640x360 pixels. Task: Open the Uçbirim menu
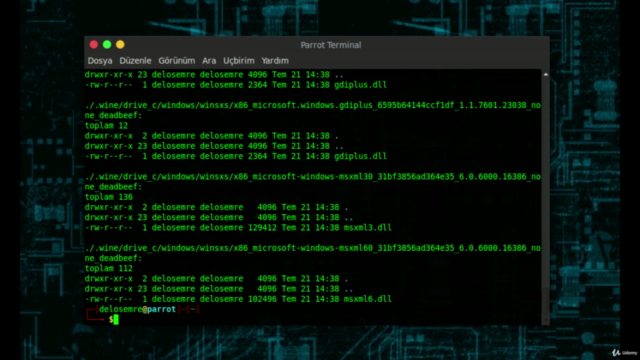tap(239, 61)
